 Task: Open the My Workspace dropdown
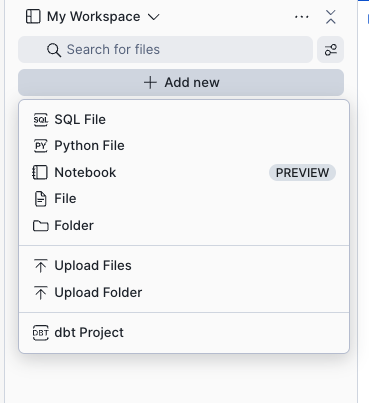point(93,17)
